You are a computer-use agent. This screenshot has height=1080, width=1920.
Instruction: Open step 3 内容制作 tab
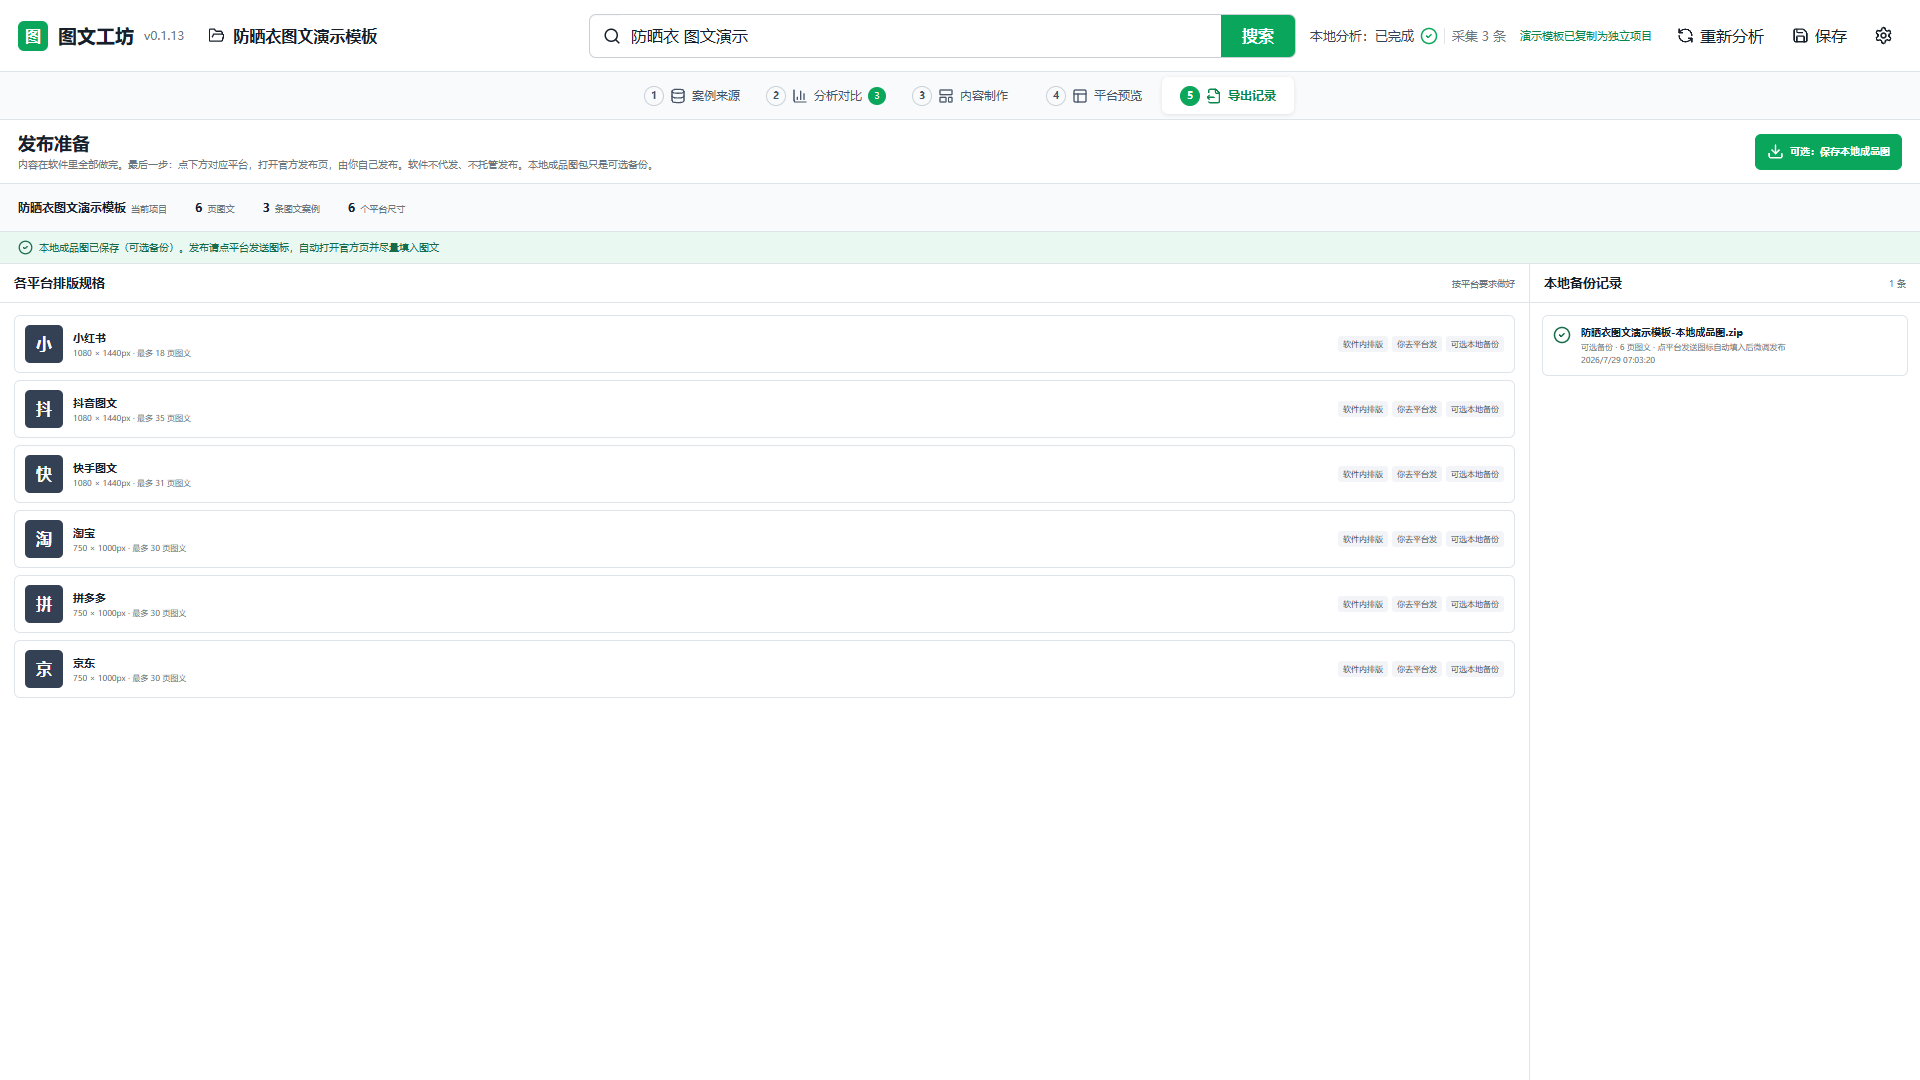point(960,96)
